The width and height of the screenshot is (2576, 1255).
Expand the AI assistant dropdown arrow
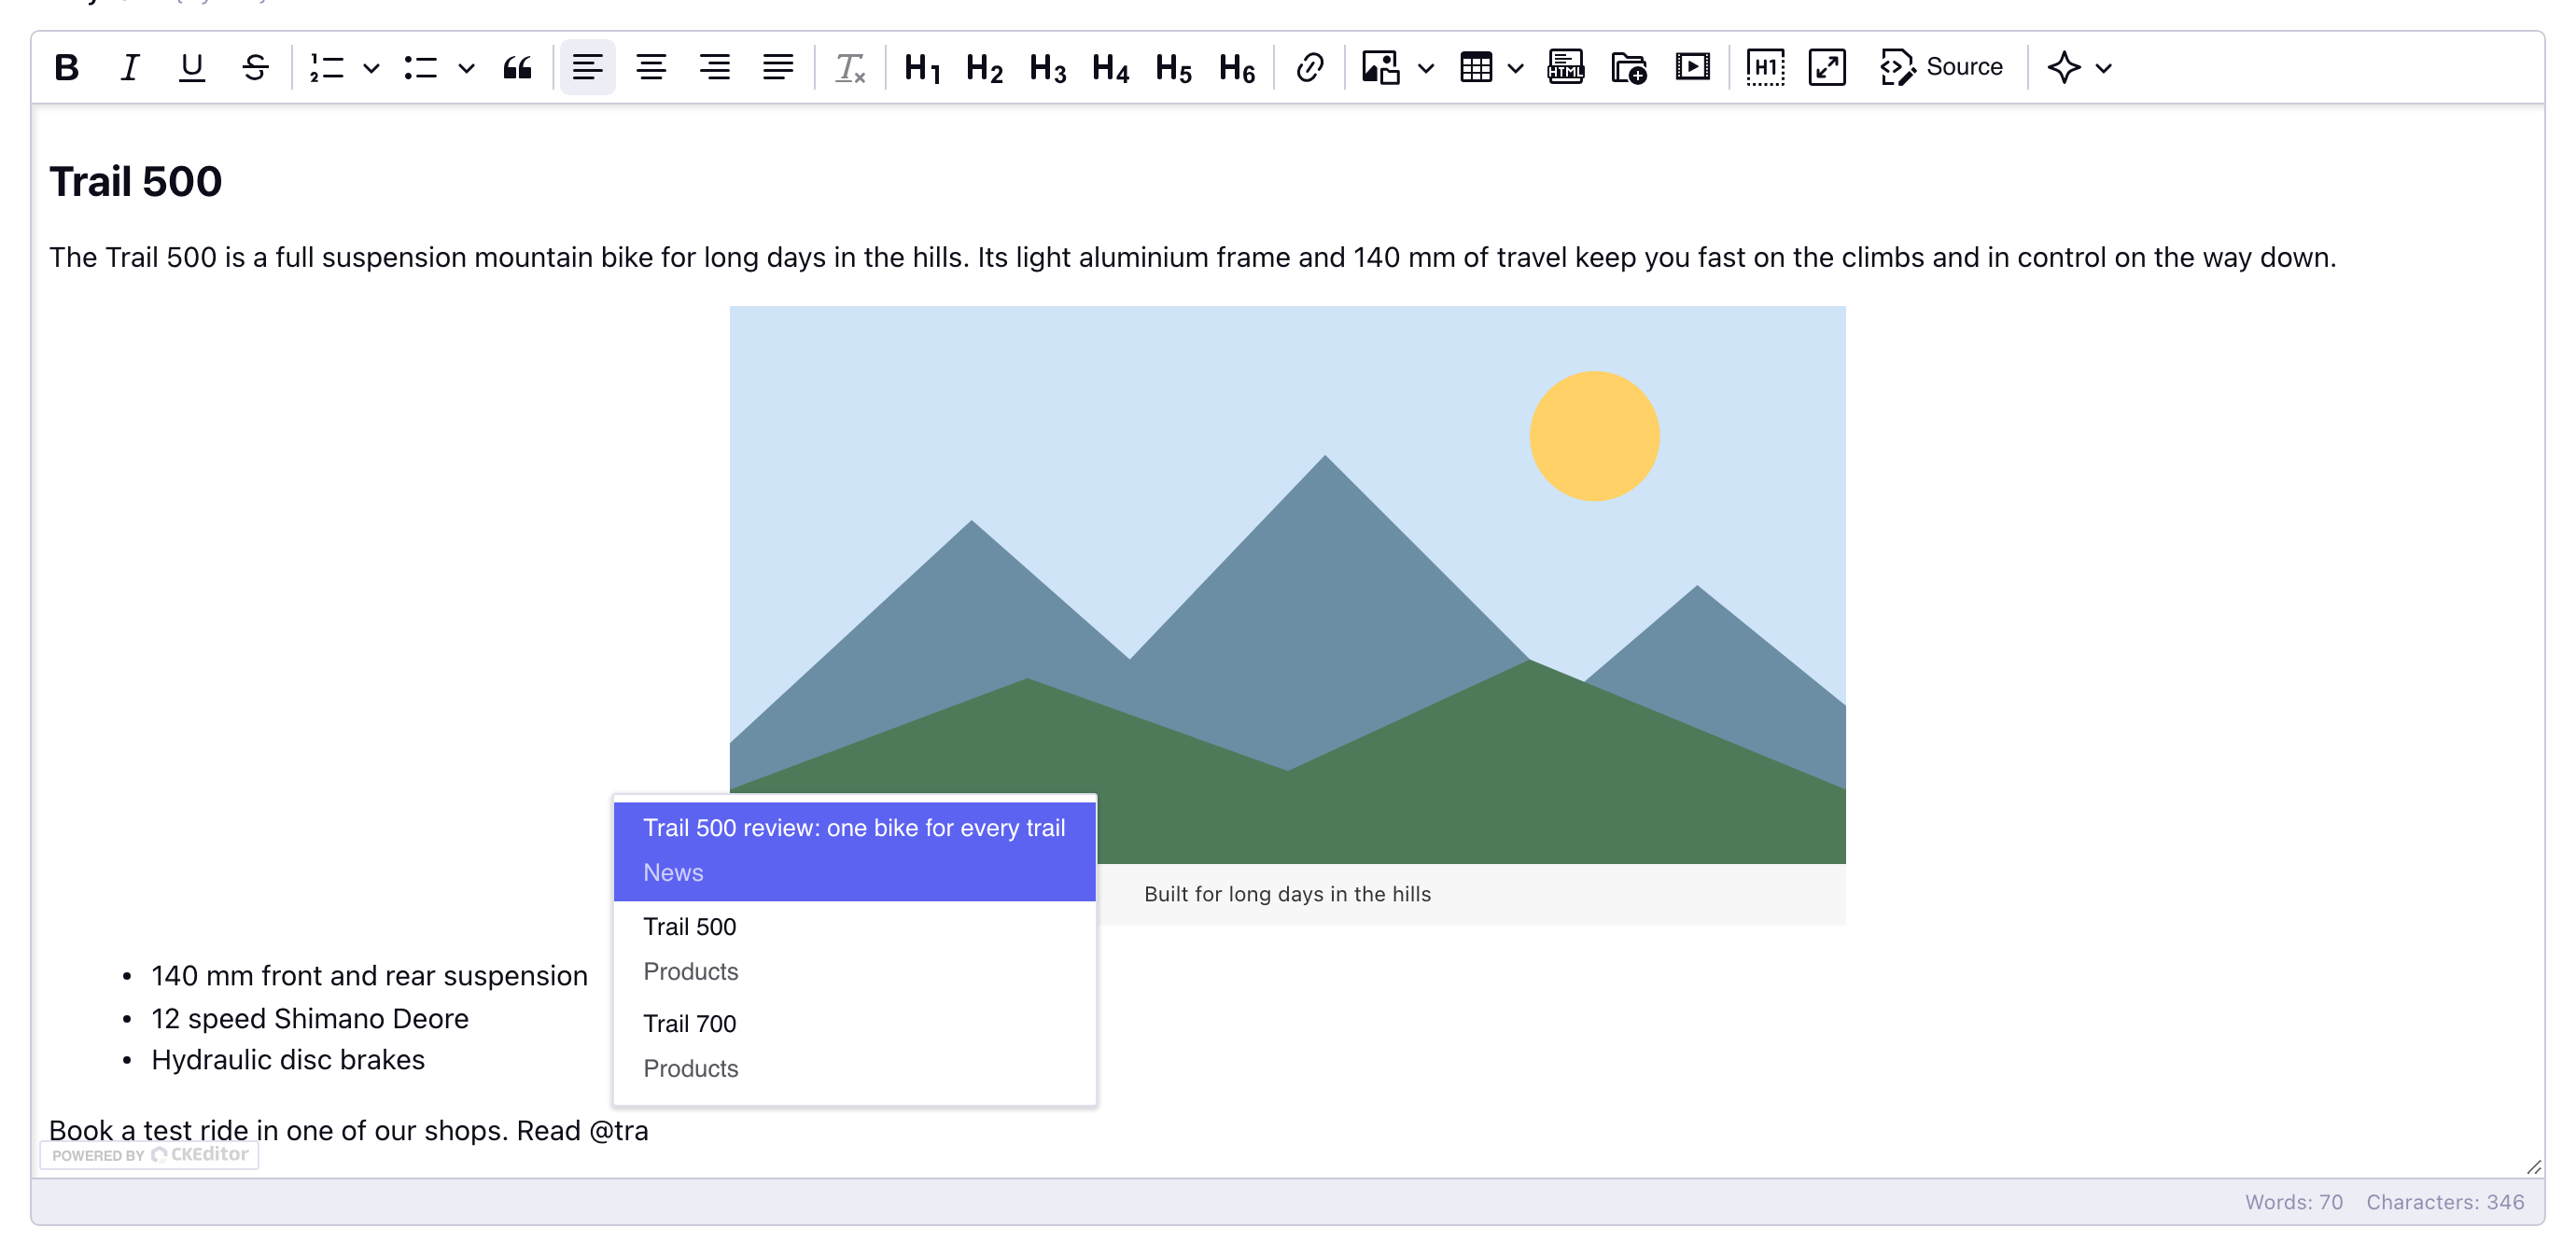2104,67
